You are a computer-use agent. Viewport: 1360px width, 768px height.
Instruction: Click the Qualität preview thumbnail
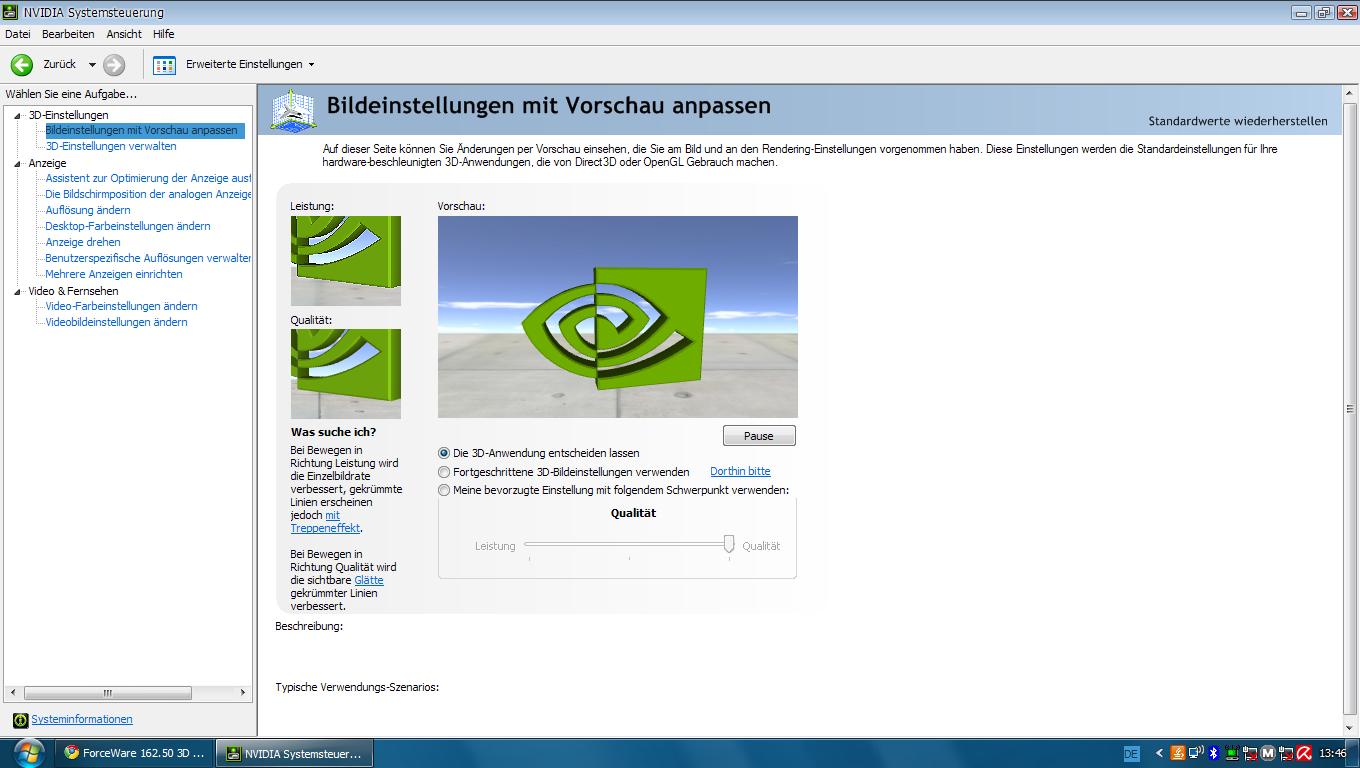click(346, 374)
